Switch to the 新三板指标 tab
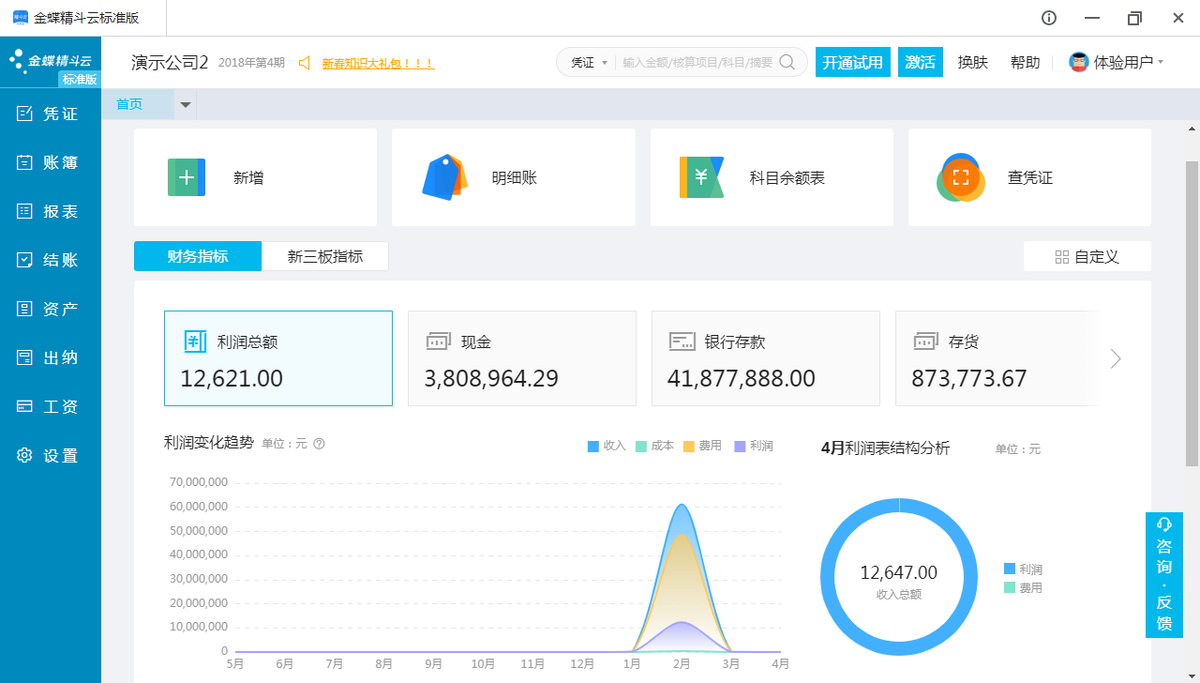 pos(325,256)
